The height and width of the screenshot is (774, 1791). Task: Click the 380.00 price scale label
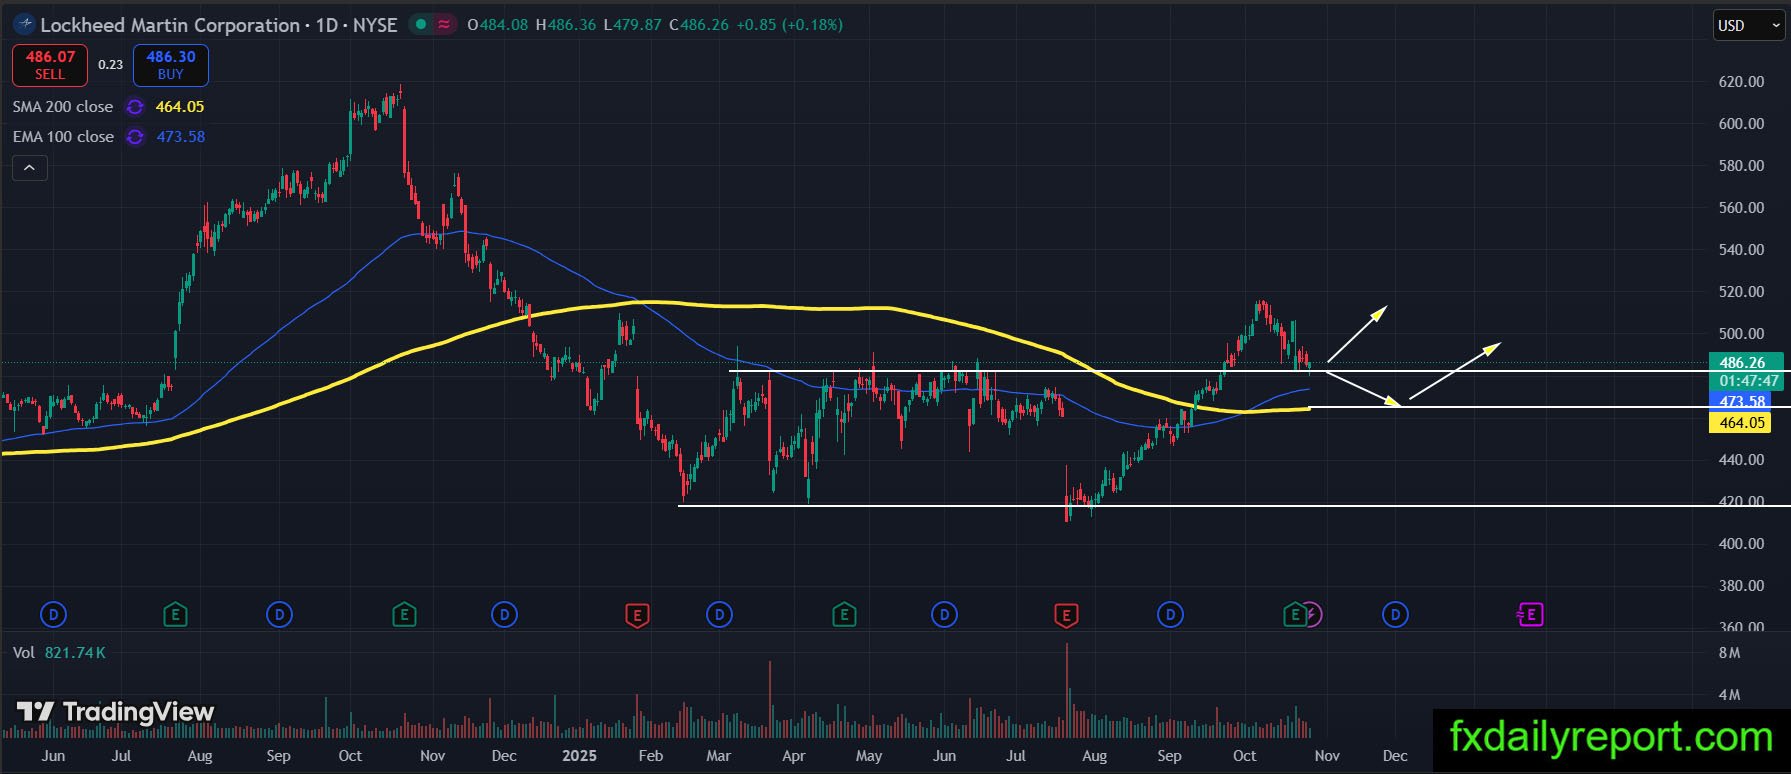coord(1741,586)
